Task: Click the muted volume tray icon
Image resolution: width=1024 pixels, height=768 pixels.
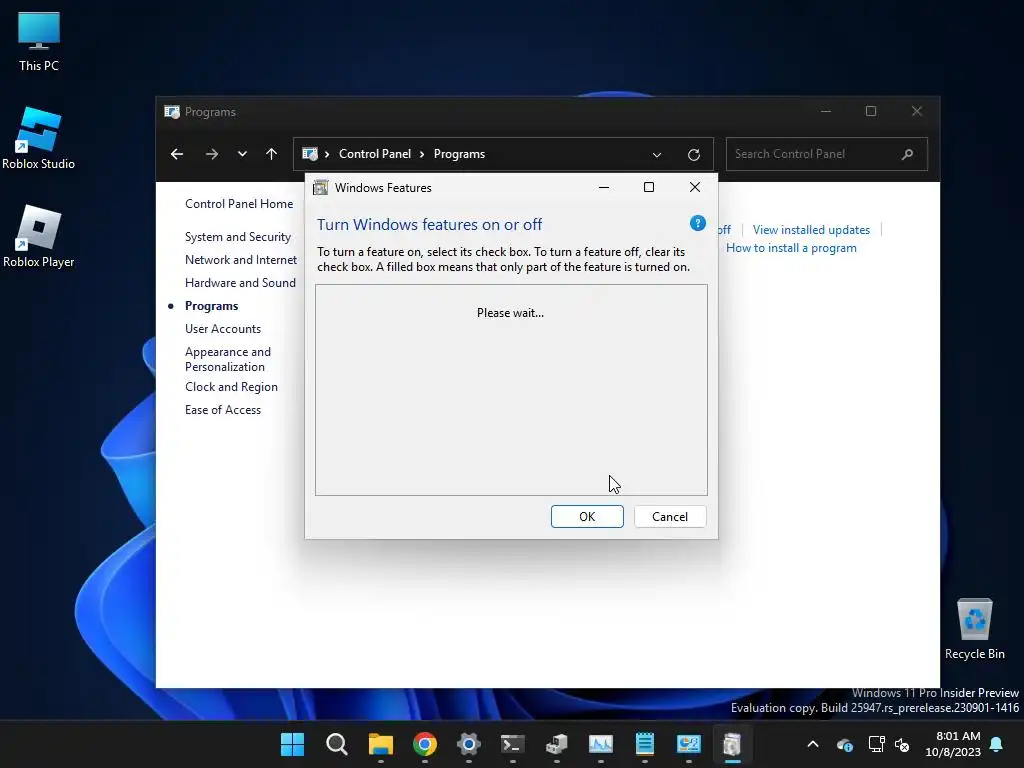Action: [902, 744]
